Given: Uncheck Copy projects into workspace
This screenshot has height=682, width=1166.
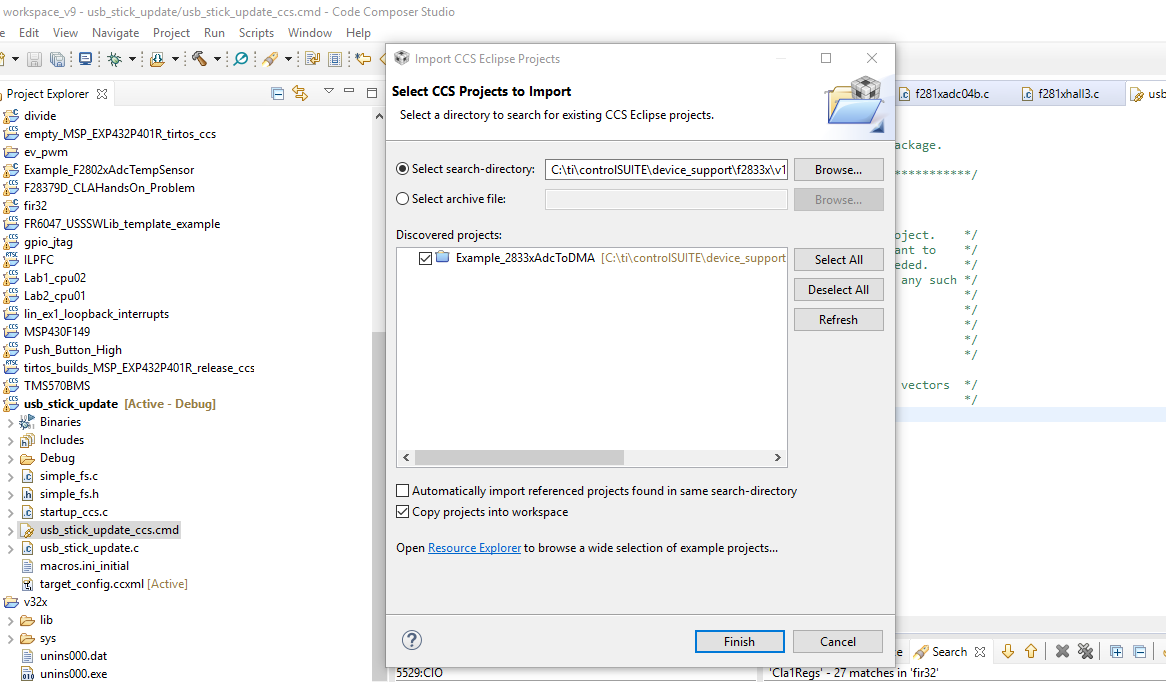Looking at the screenshot, I should coord(402,512).
